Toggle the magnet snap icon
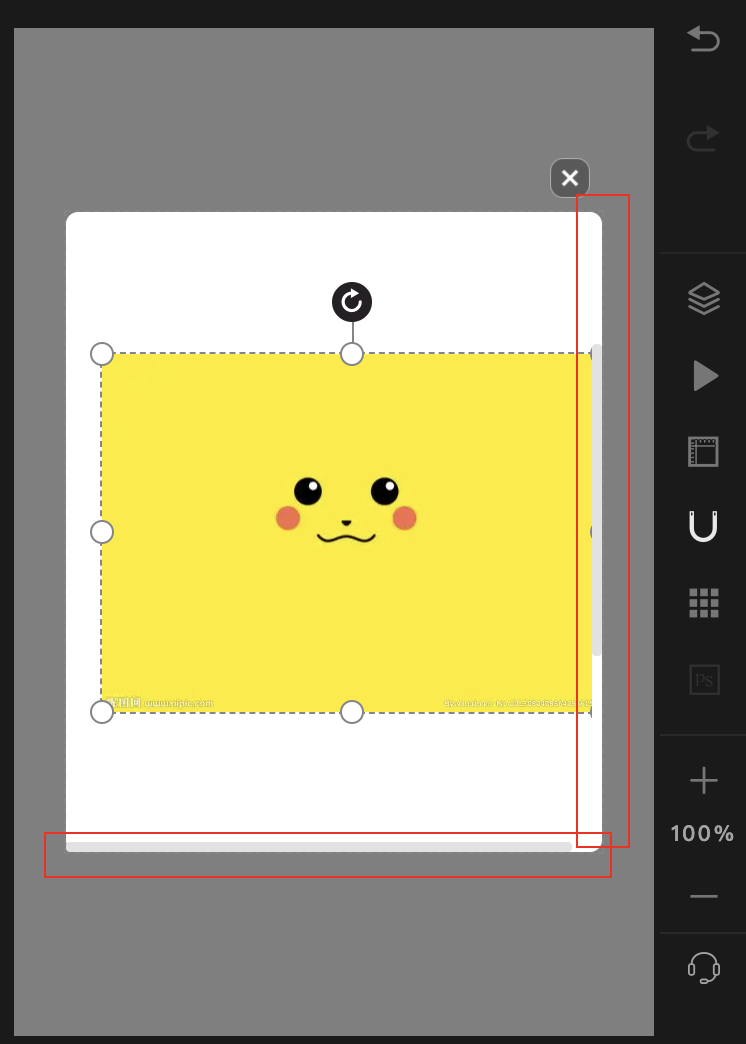Image resolution: width=746 pixels, height=1044 pixels. pos(703,526)
